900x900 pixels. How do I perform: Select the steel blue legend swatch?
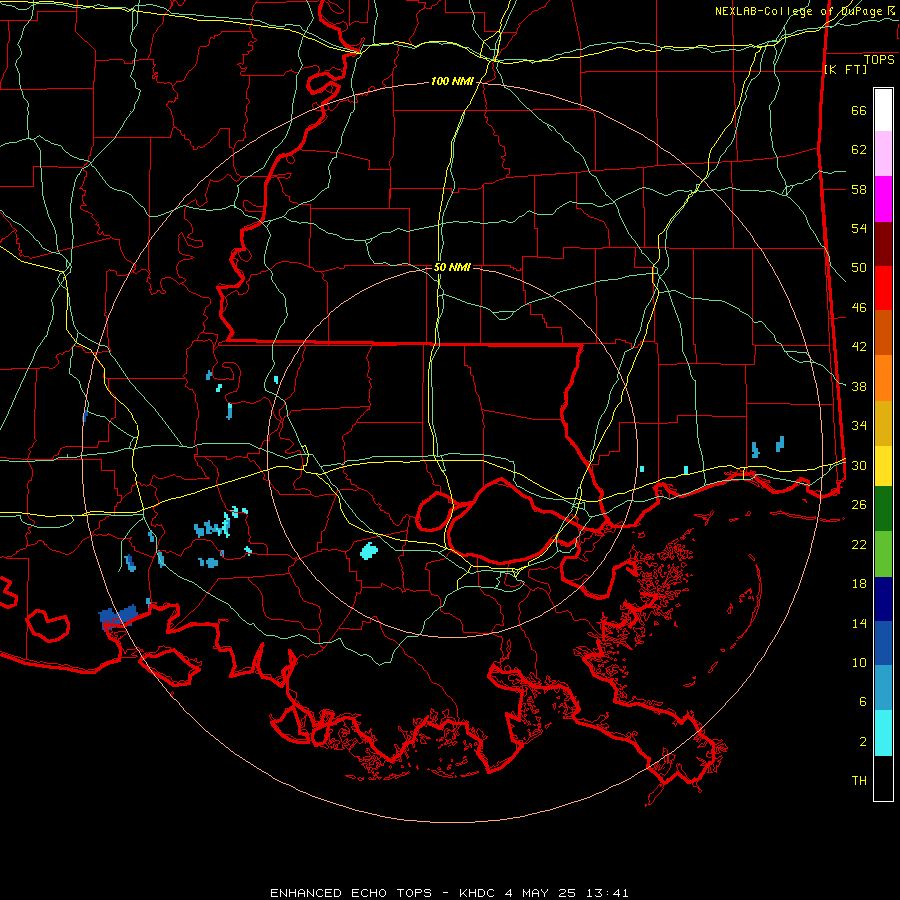(883, 688)
